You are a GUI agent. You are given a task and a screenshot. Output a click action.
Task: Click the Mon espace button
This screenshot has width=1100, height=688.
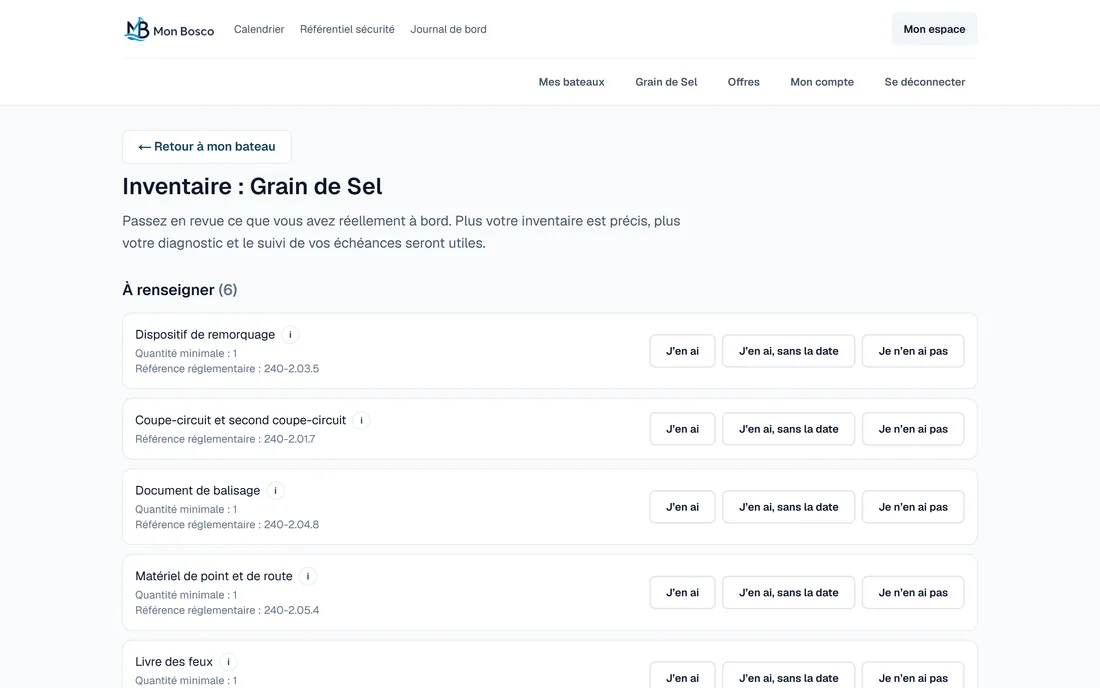click(x=934, y=29)
